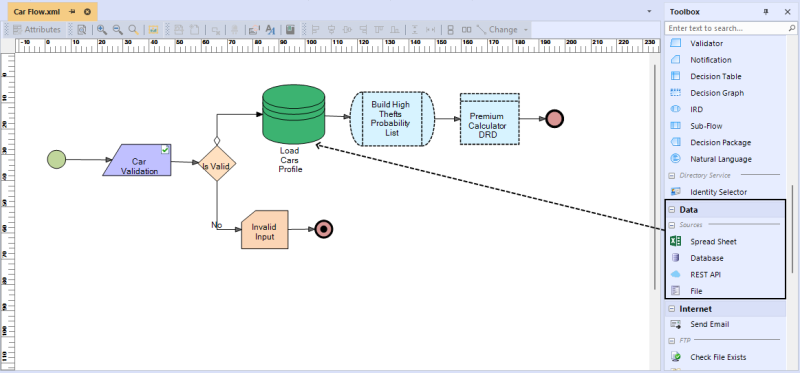Screen dimensions: 800x373
Task: Select Premium Calculator DRD node
Action: pyautogui.click(x=490, y=119)
